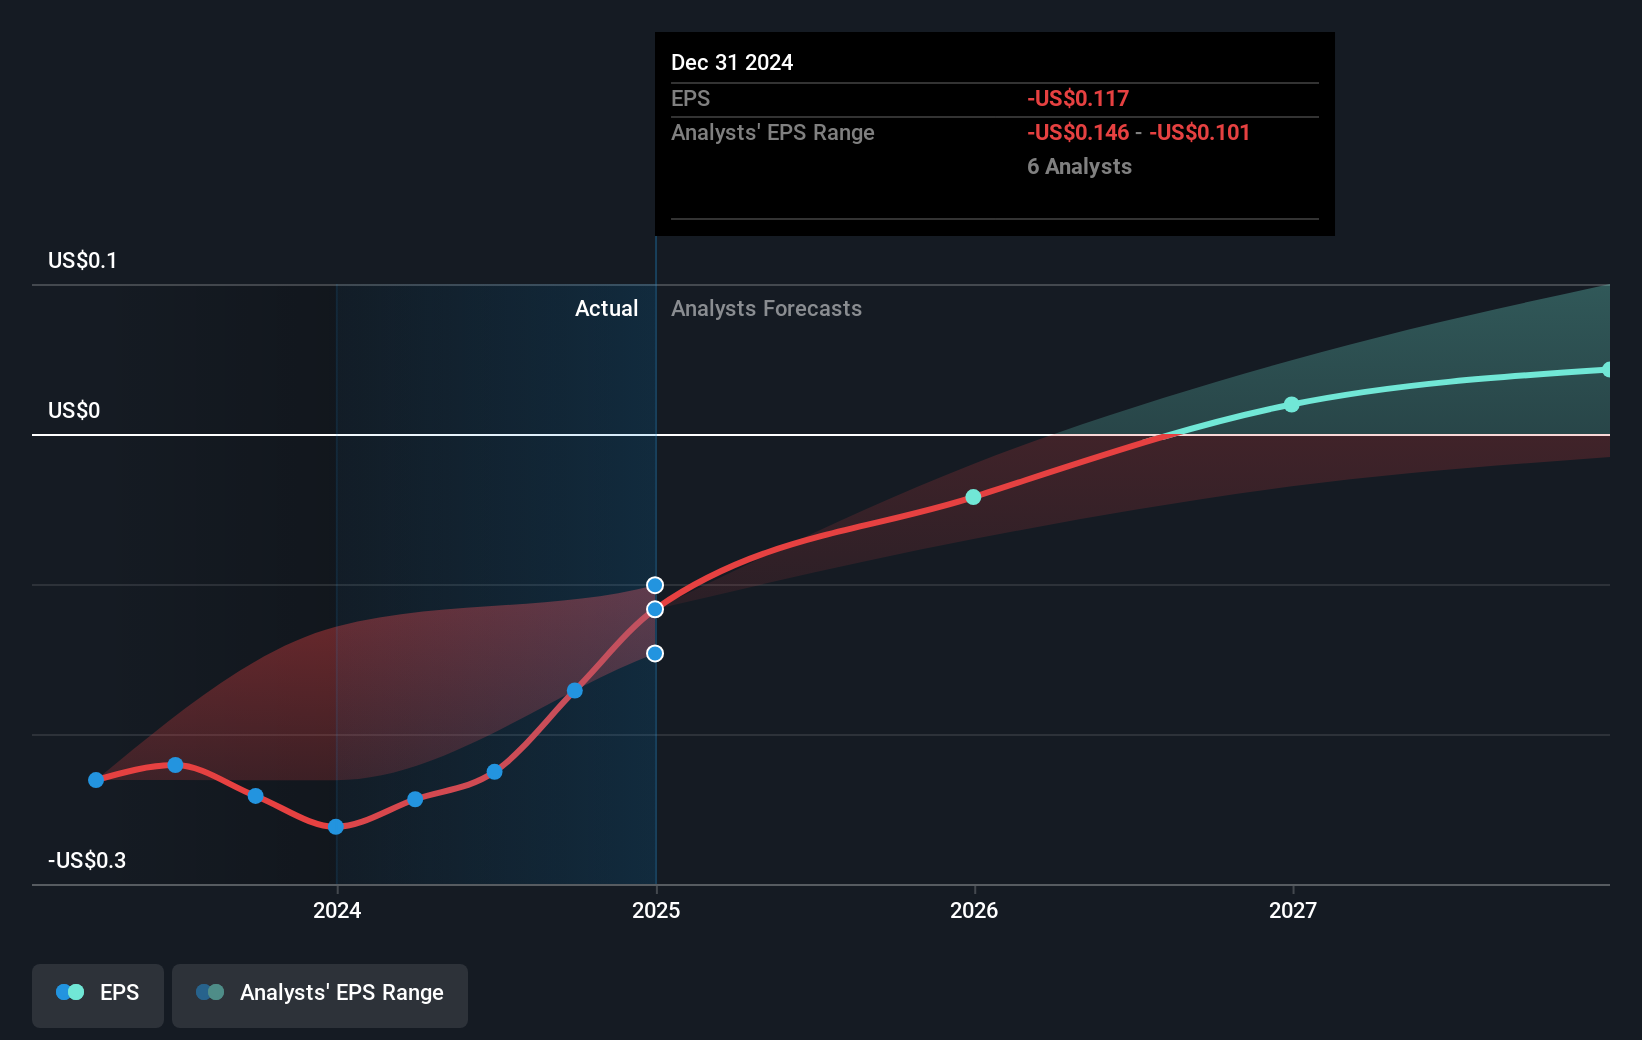Click the 2025 x-axis label
Viewport: 1642px width, 1040px height.
click(656, 910)
